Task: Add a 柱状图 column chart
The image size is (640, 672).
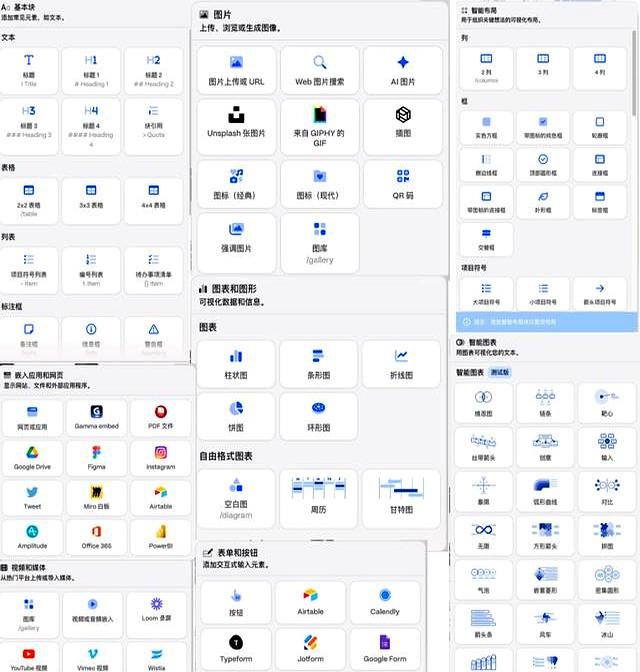Action: [236, 364]
